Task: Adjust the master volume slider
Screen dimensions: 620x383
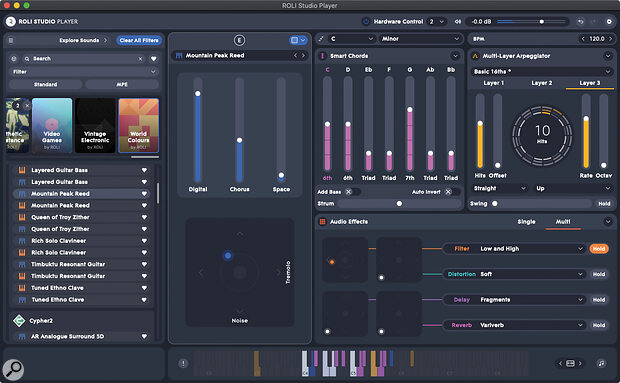Action: pos(532,21)
